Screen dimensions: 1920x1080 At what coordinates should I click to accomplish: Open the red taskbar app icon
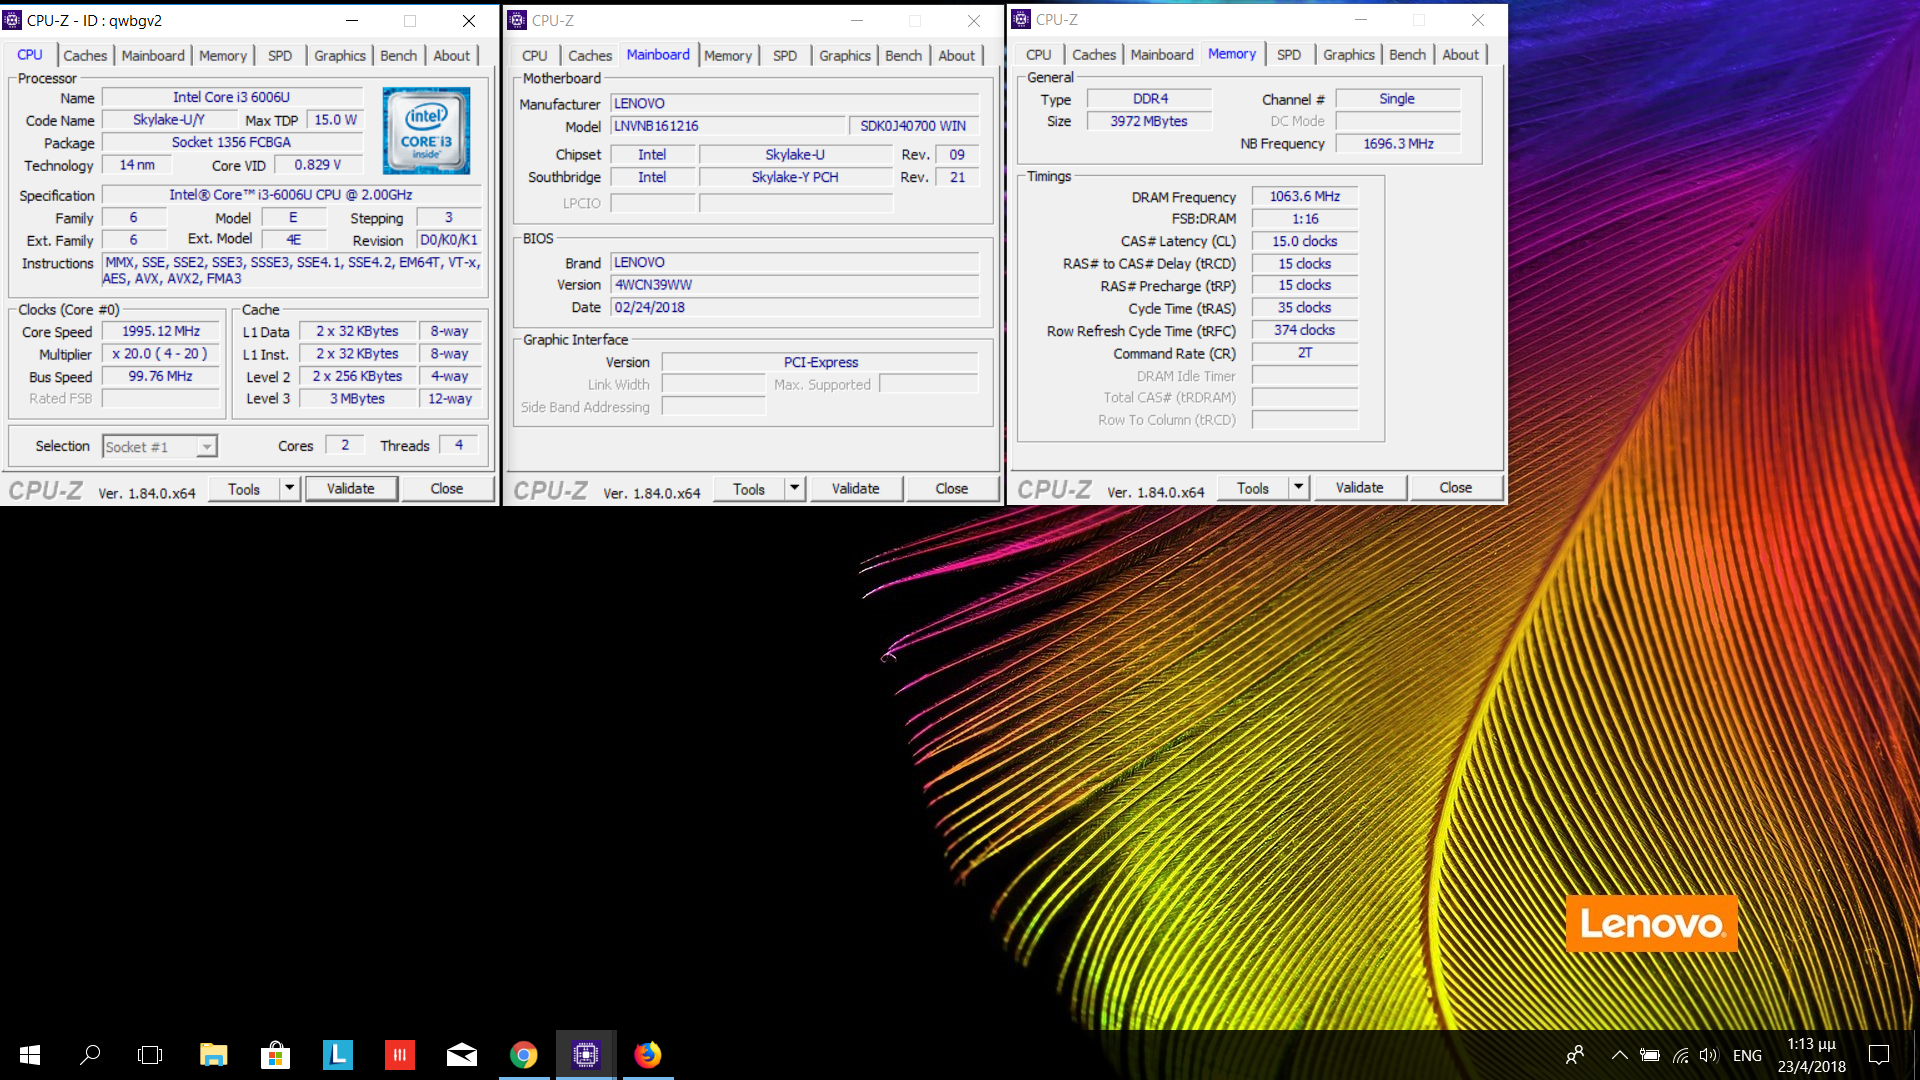(400, 1055)
